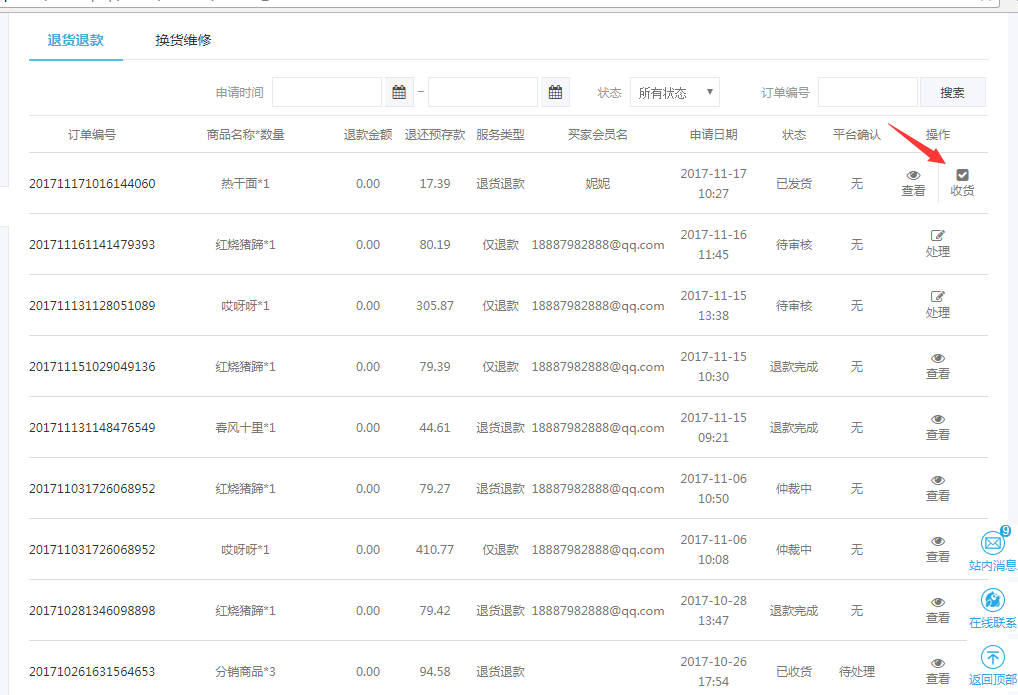Focus the 订单编号 input field
This screenshot has height=695, width=1018.
867,93
